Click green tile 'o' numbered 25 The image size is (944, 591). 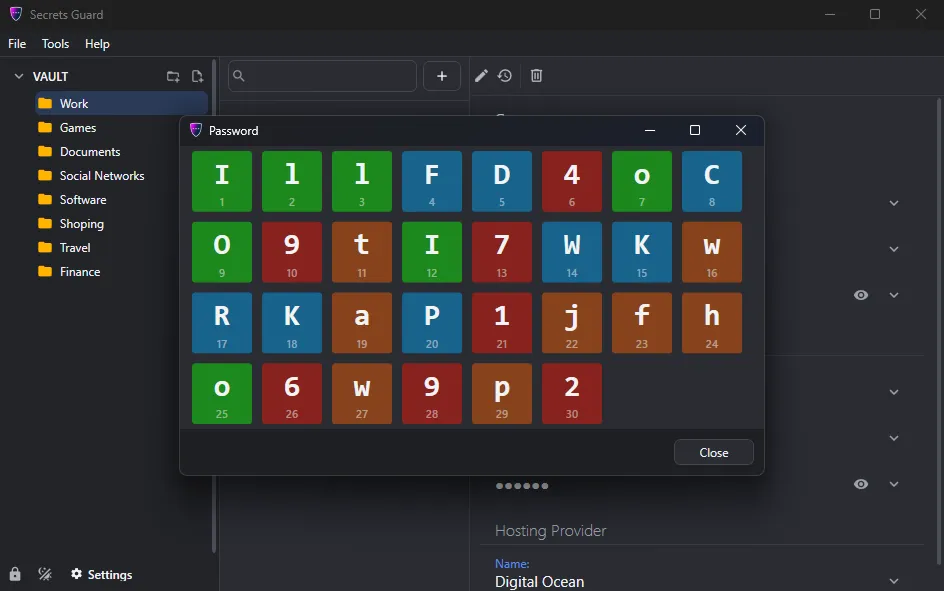(222, 394)
